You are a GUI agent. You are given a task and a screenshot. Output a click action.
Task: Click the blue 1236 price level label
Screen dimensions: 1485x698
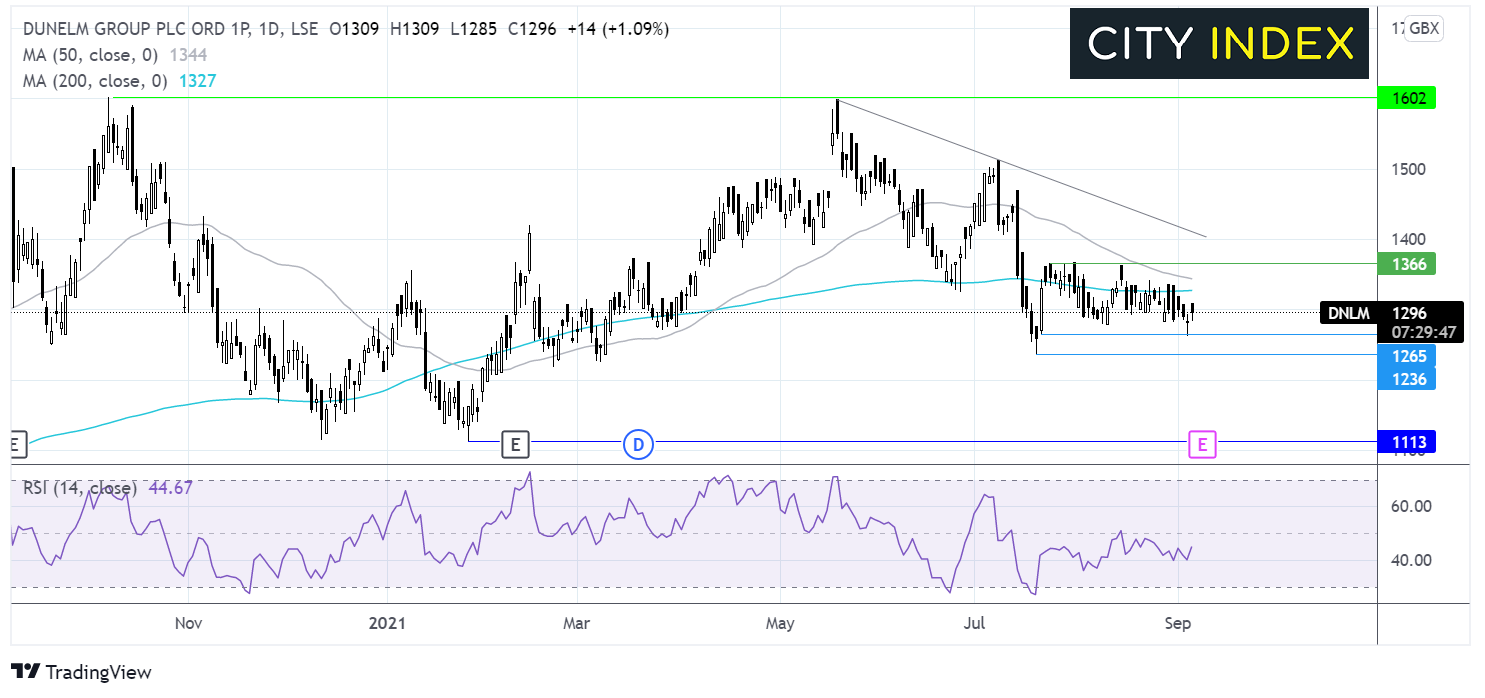1405,378
